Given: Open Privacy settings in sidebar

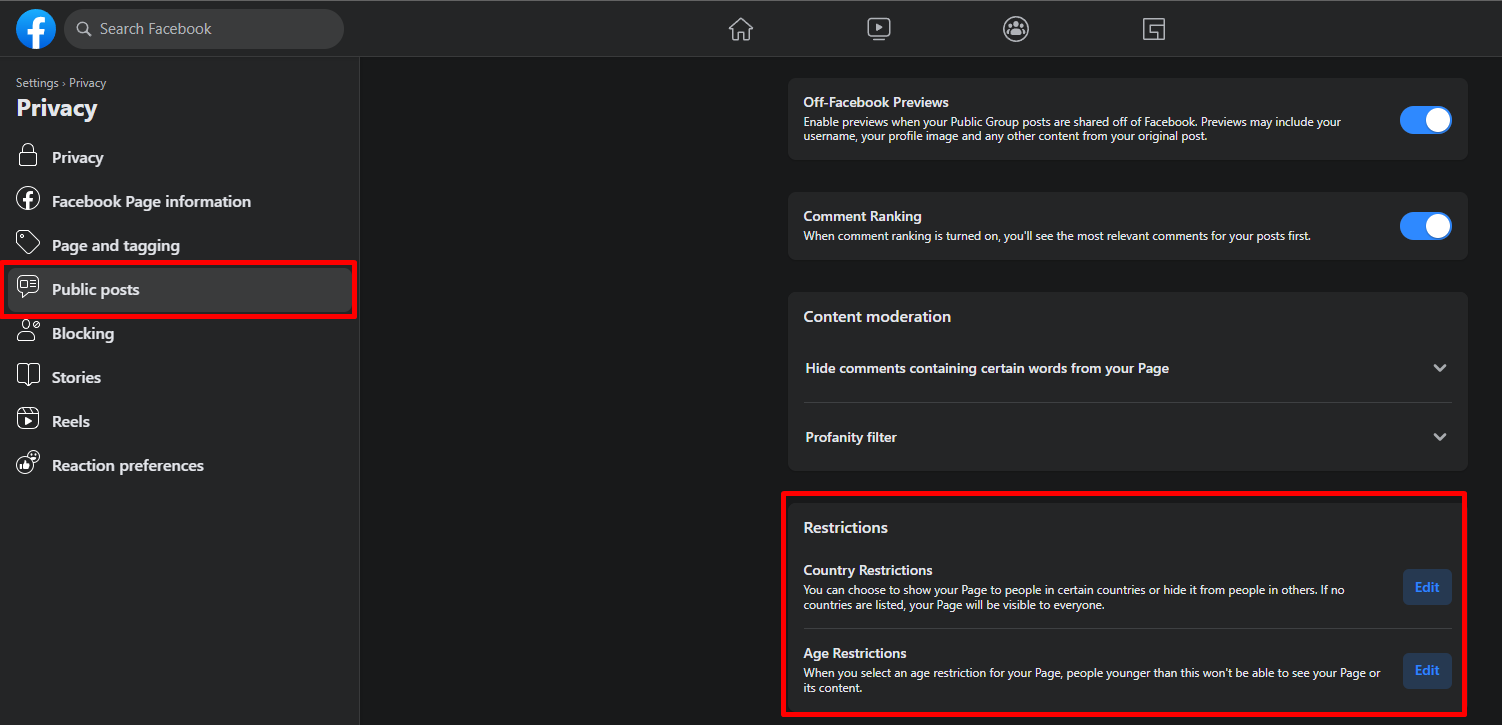Looking at the screenshot, I should [x=180, y=157].
